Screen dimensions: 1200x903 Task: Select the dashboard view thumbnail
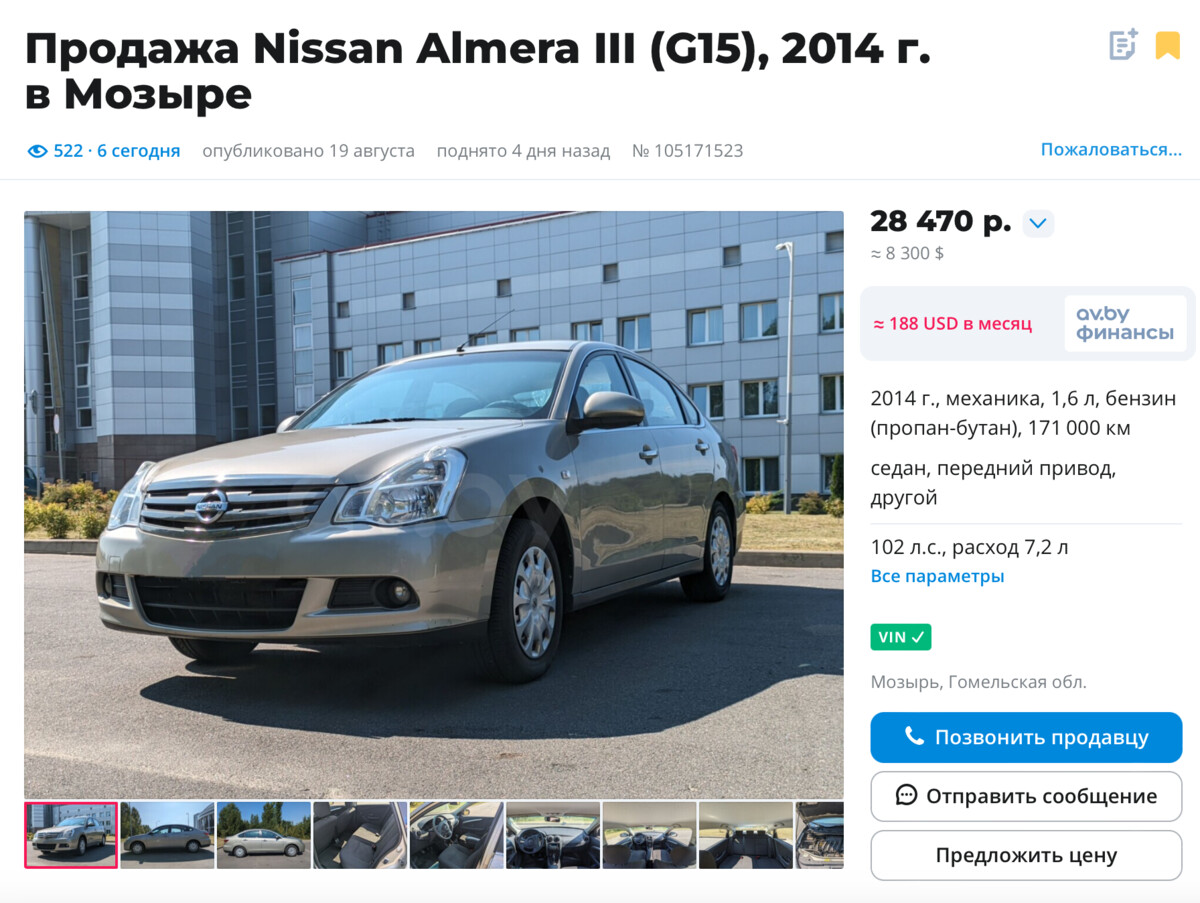[553, 835]
